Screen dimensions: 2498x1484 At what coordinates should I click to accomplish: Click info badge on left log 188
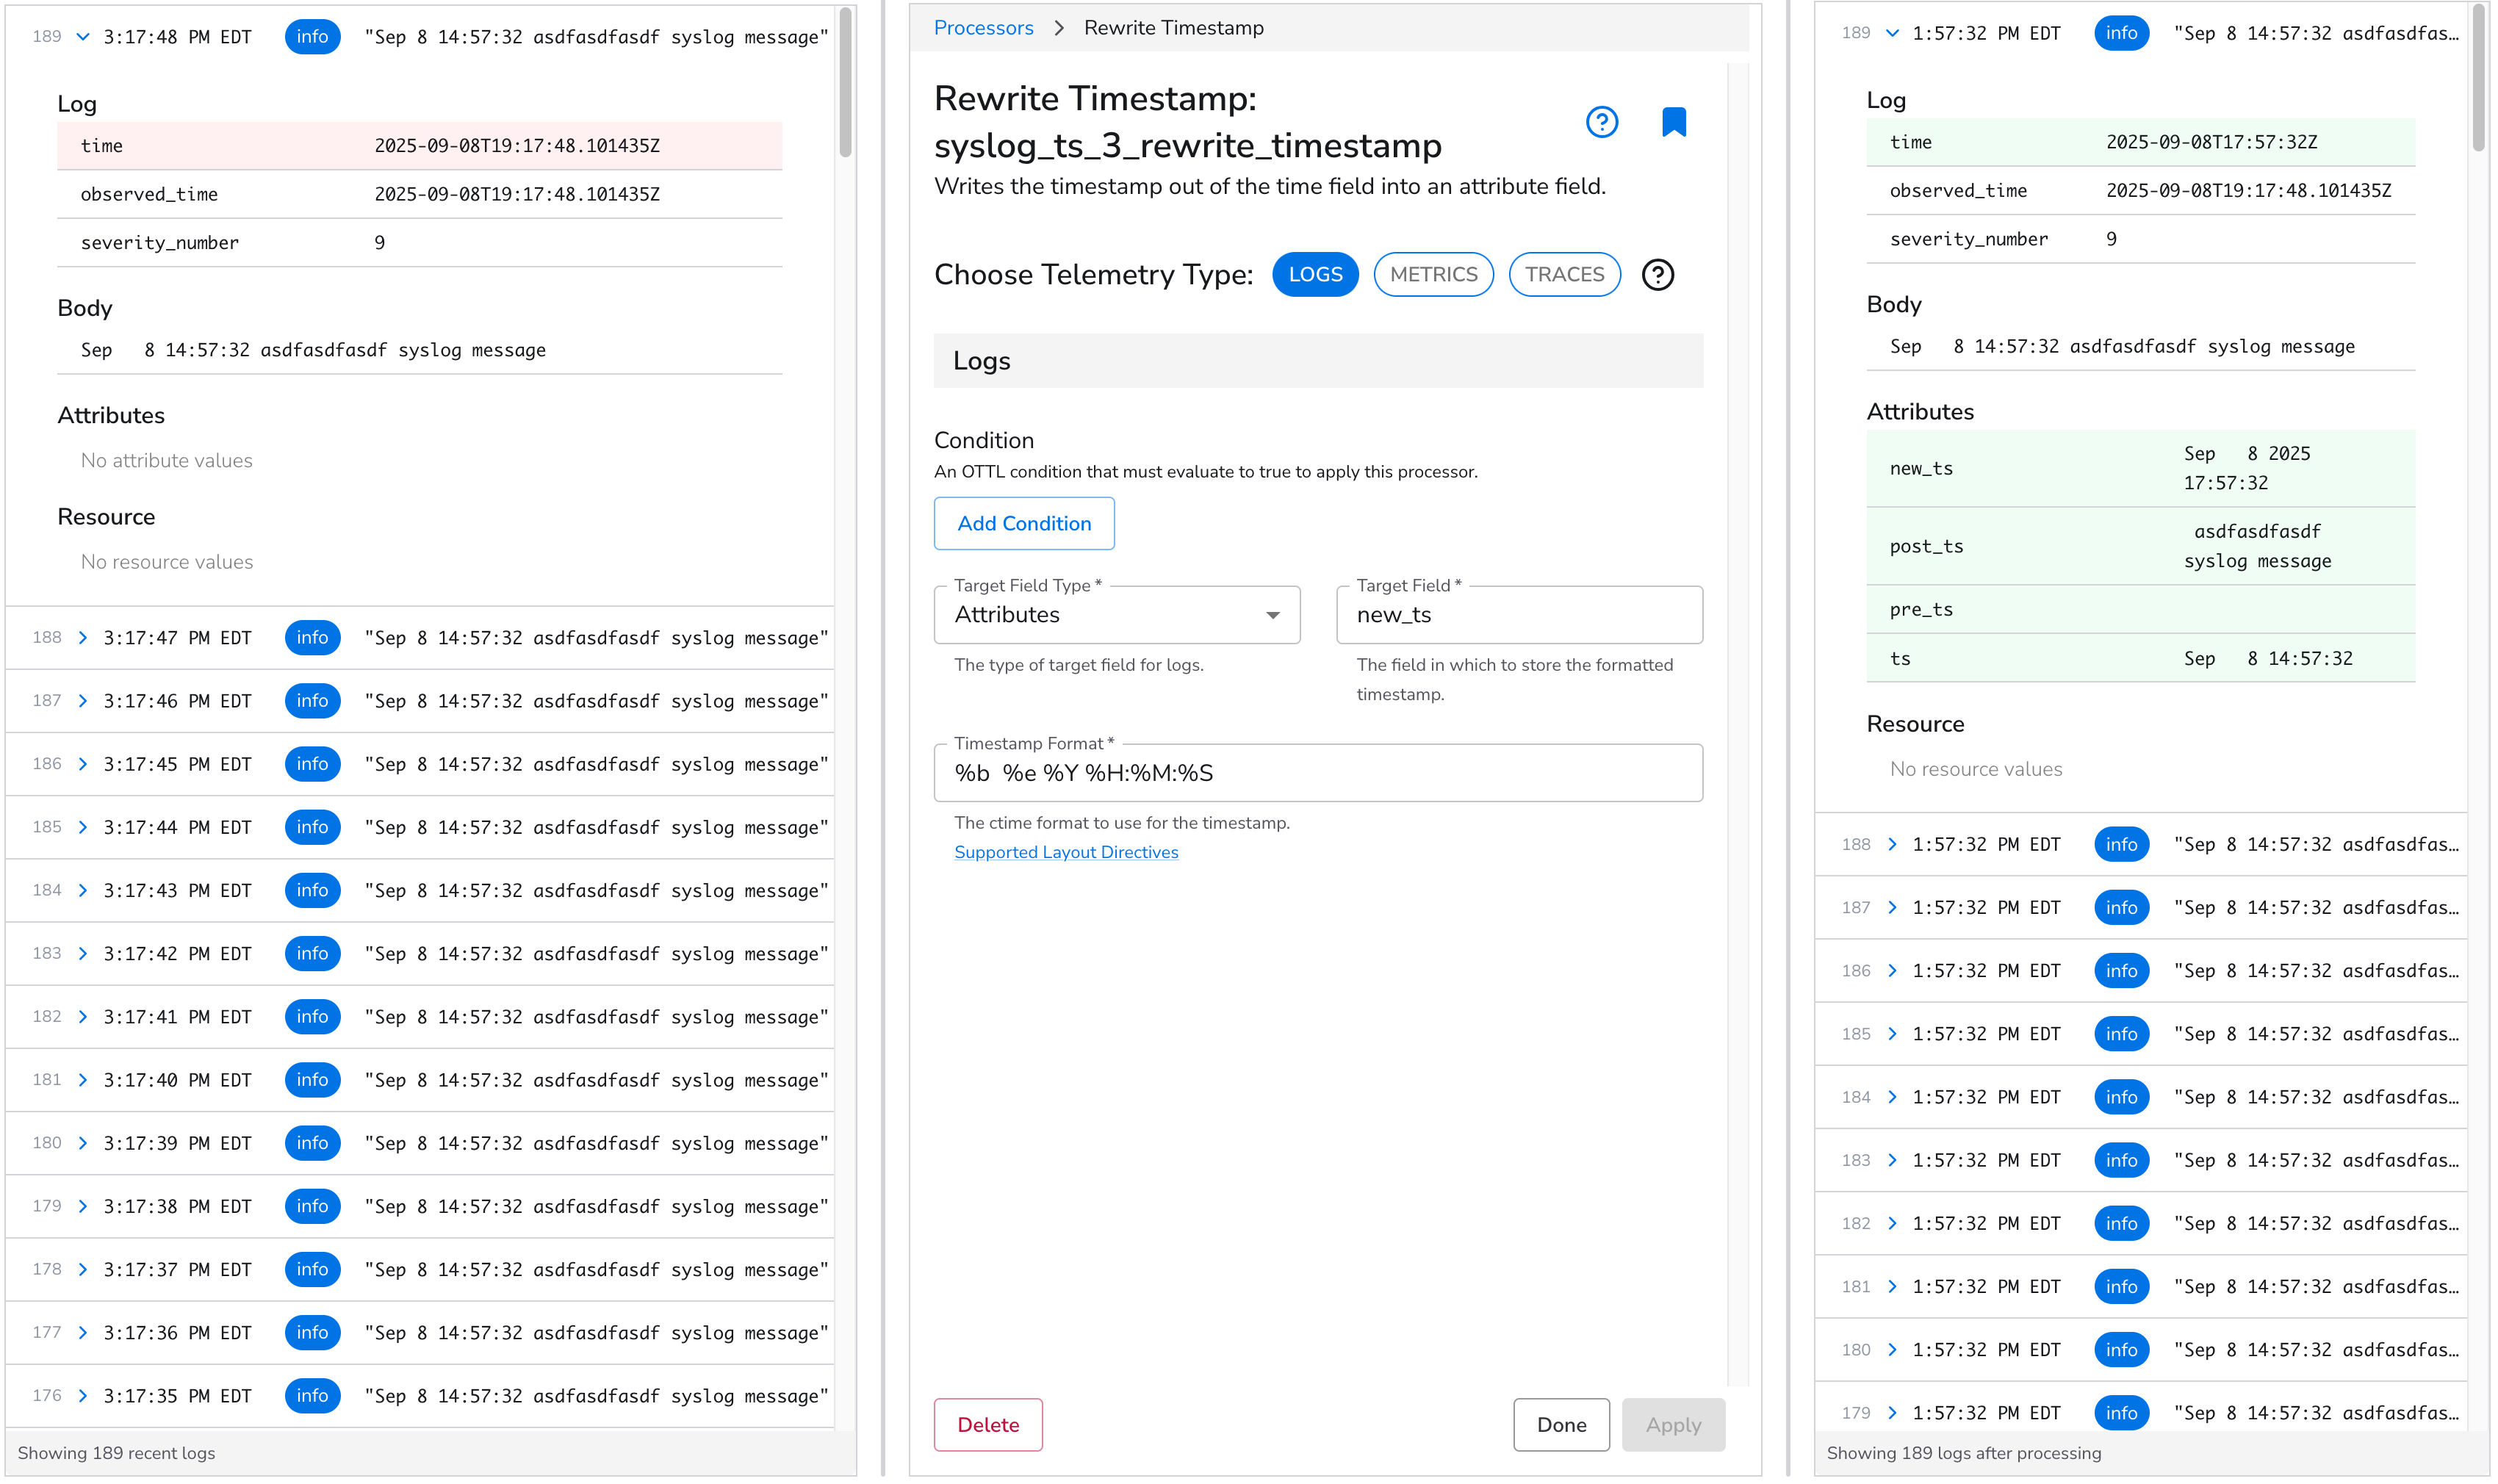click(x=312, y=638)
